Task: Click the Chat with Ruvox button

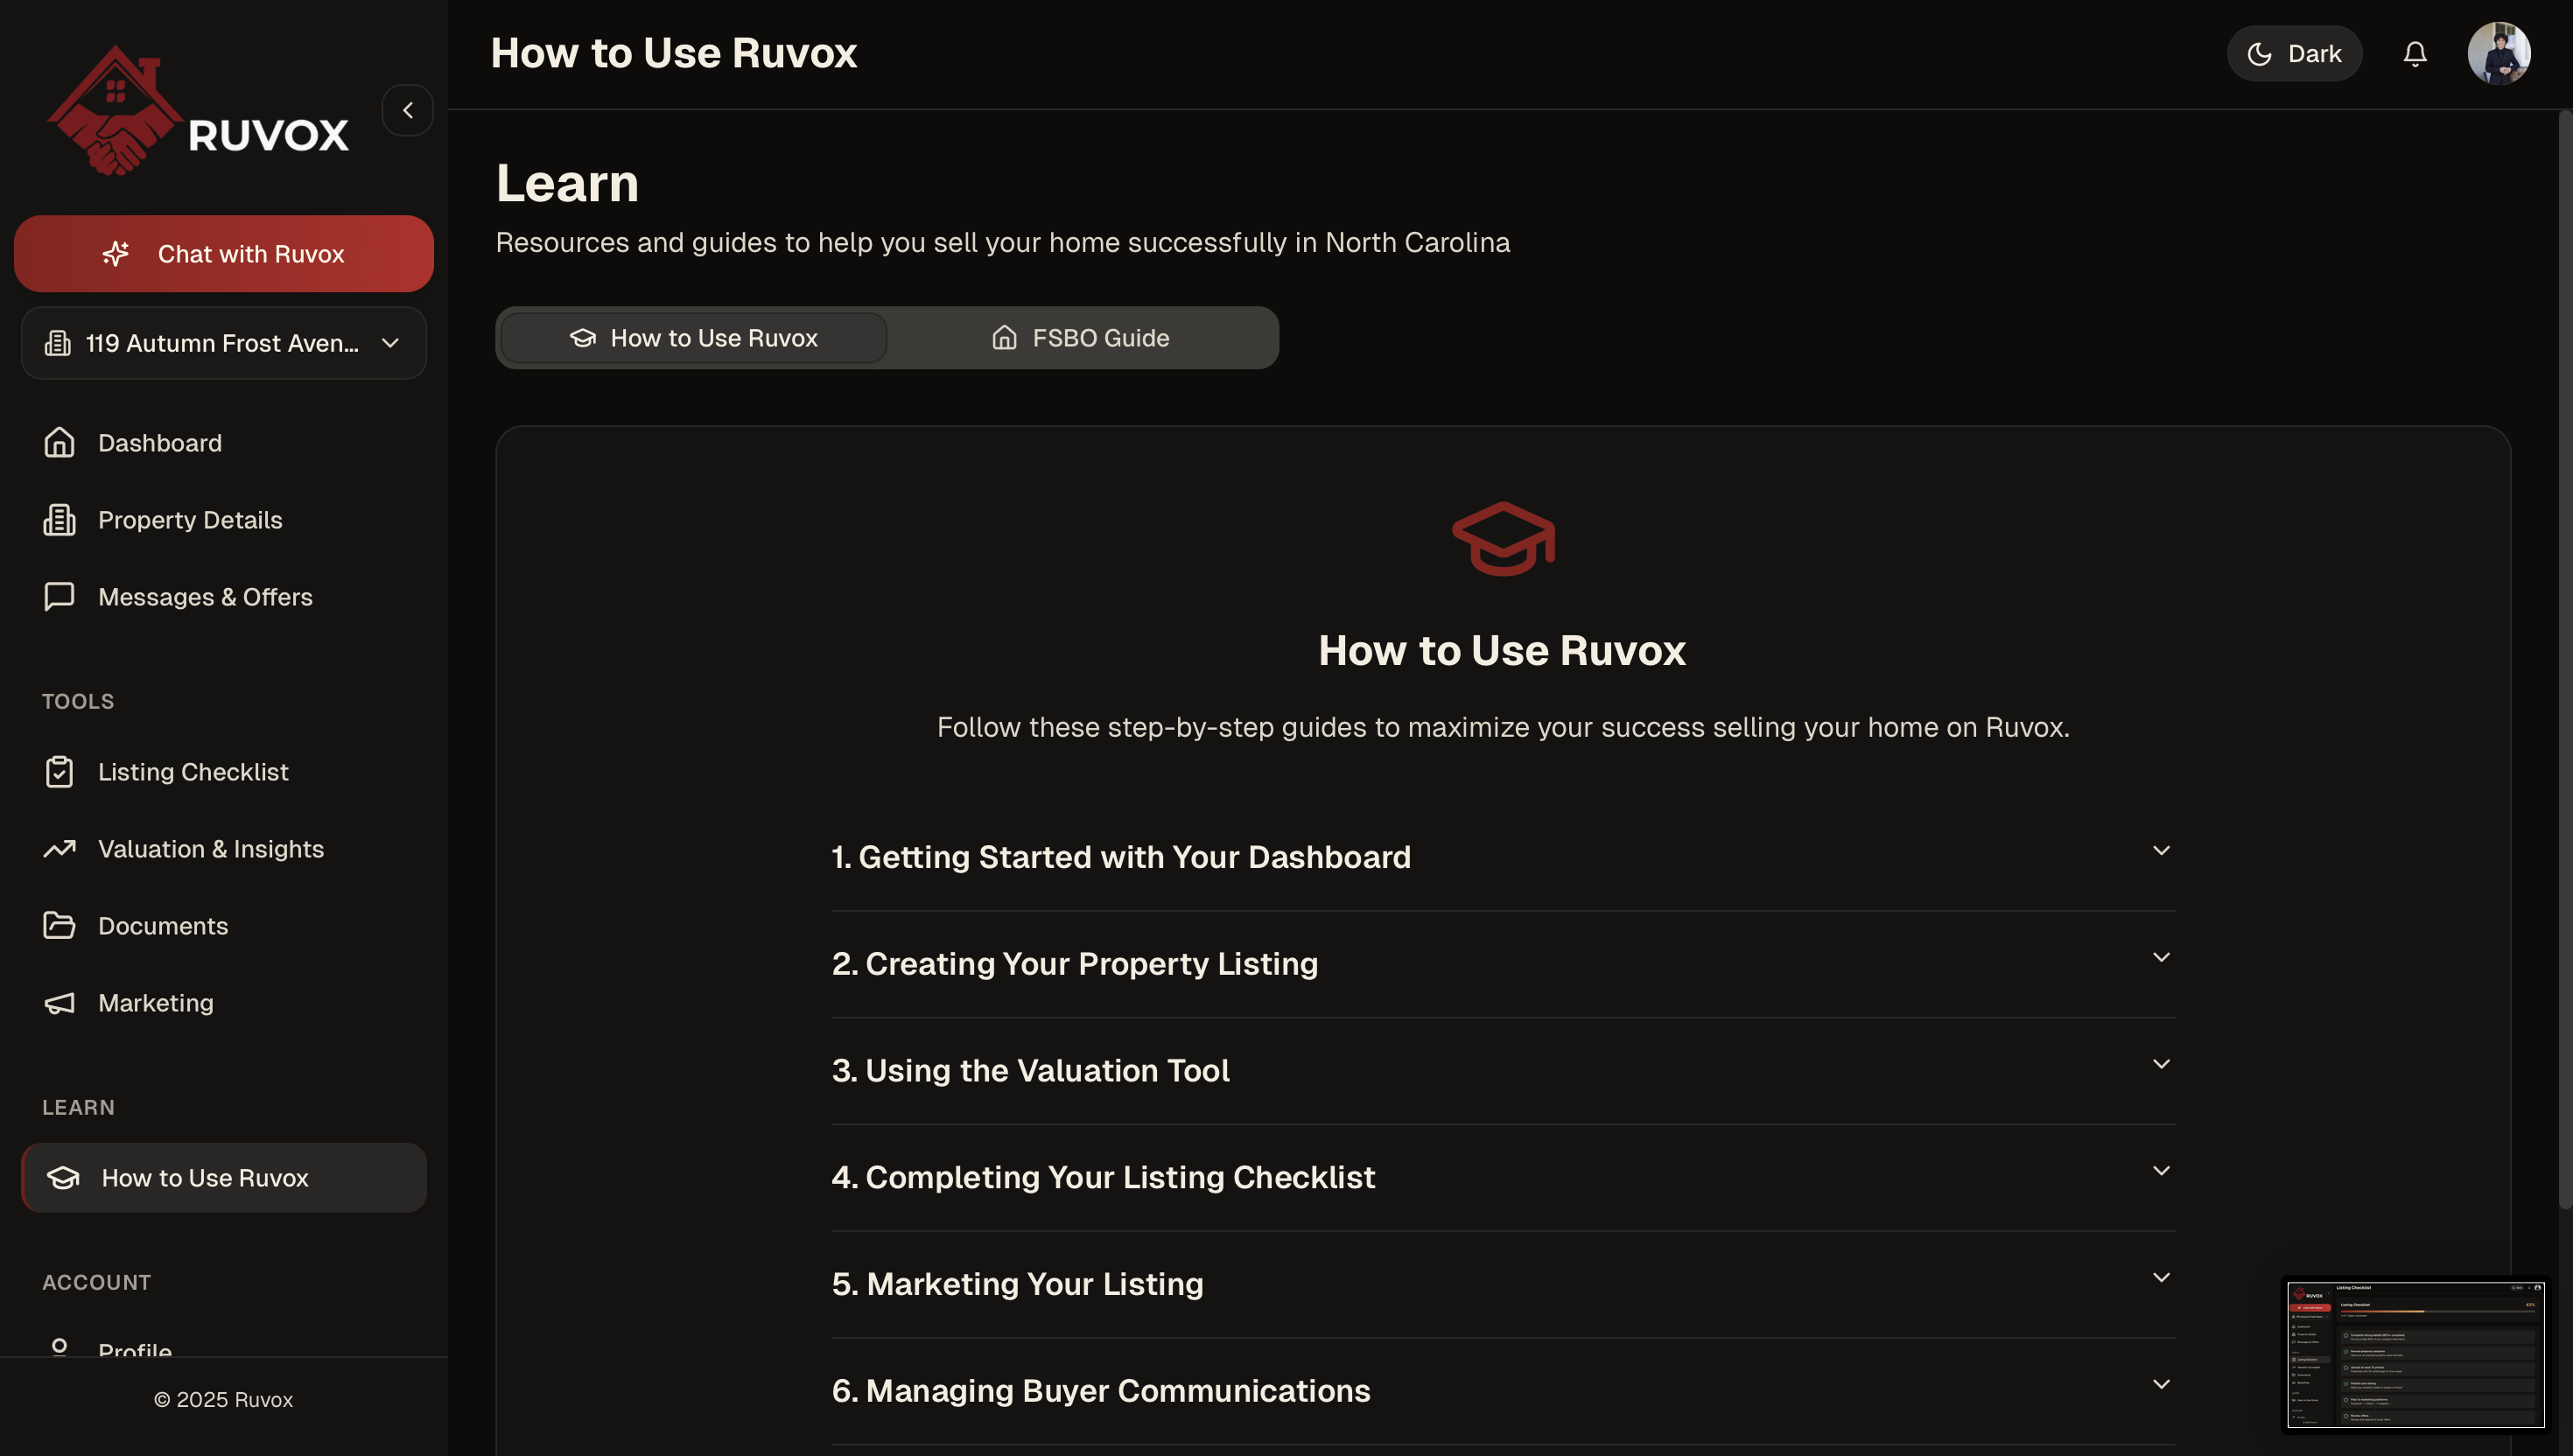Action: pyautogui.click(x=223, y=254)
